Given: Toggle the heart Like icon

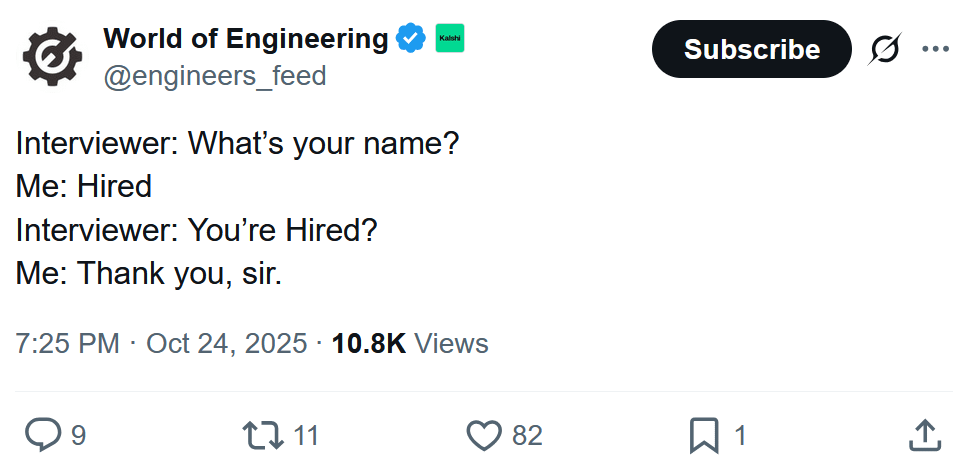Looking at the screenshot, I should point(484,435).
